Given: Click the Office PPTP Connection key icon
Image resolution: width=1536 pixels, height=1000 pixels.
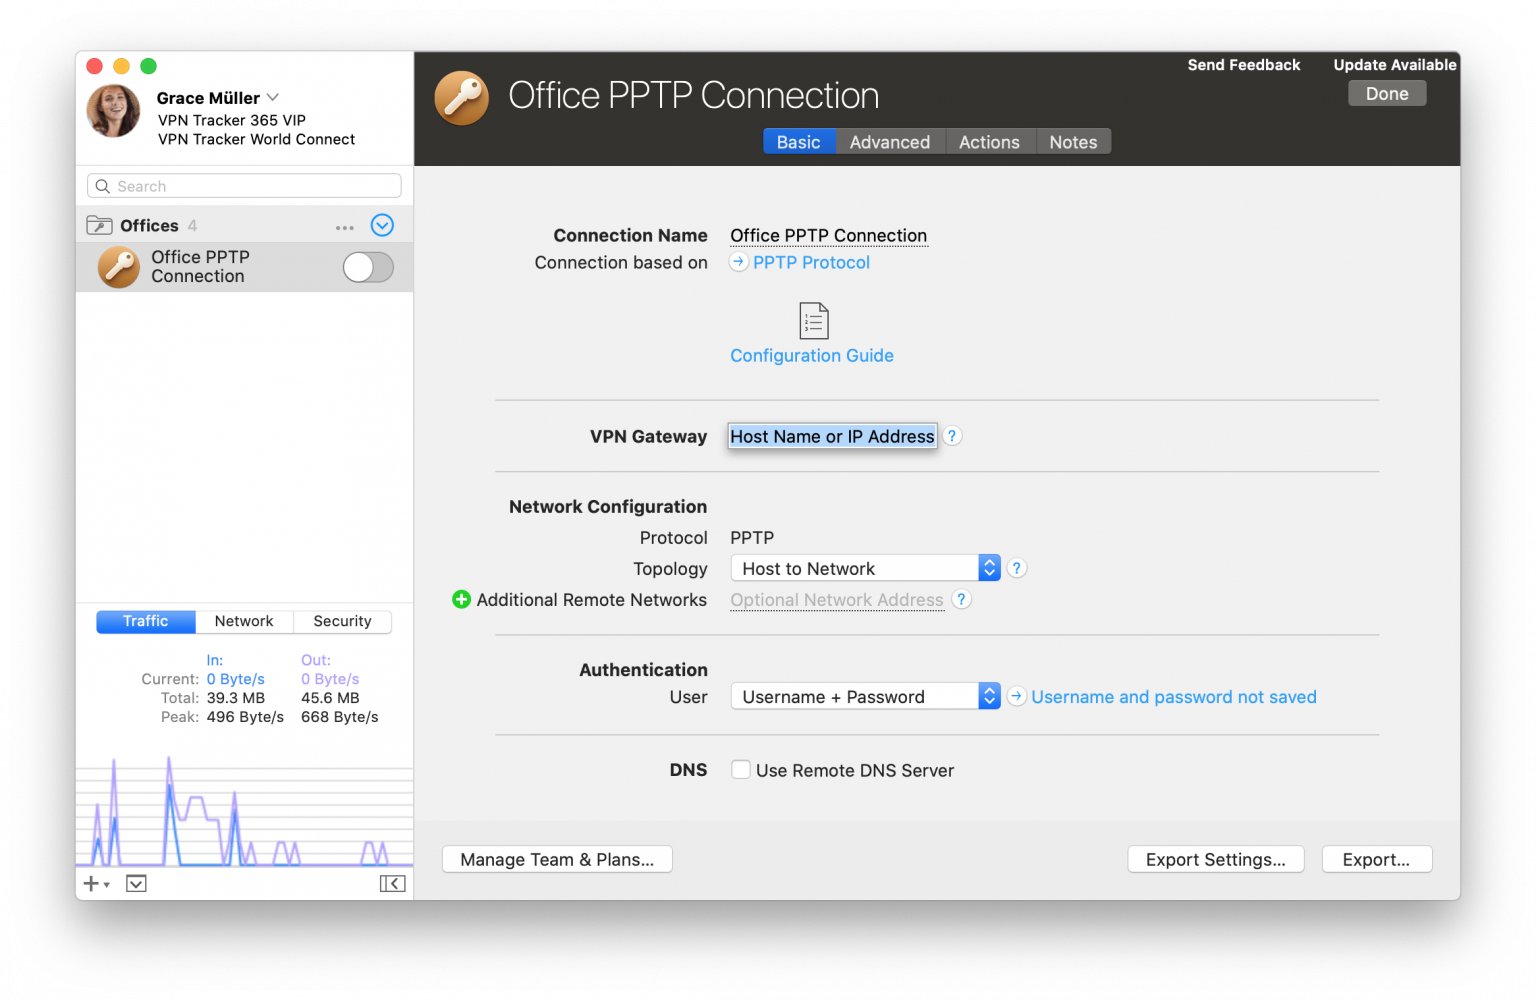Looking at the screenshot, I should 118,266.
